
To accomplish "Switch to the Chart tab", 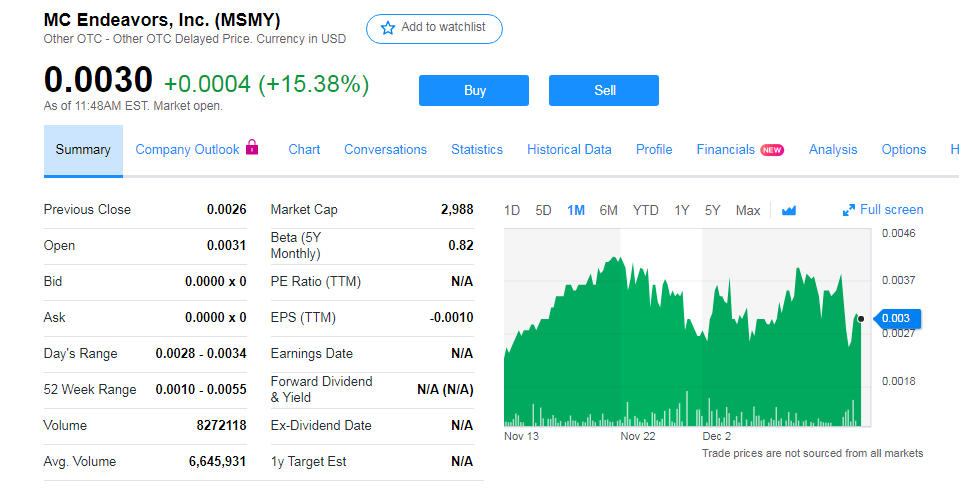I will point(304,150).
